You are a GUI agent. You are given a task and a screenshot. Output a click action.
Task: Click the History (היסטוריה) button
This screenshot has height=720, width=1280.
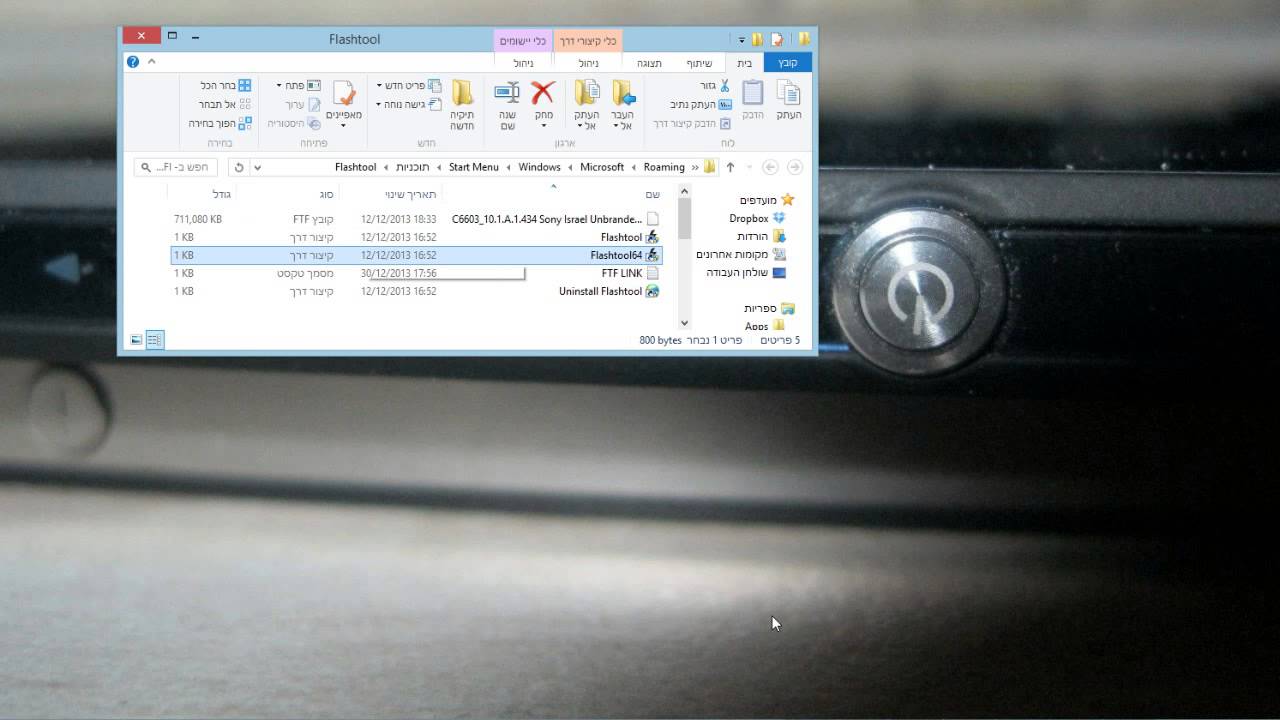coord(294,124)
